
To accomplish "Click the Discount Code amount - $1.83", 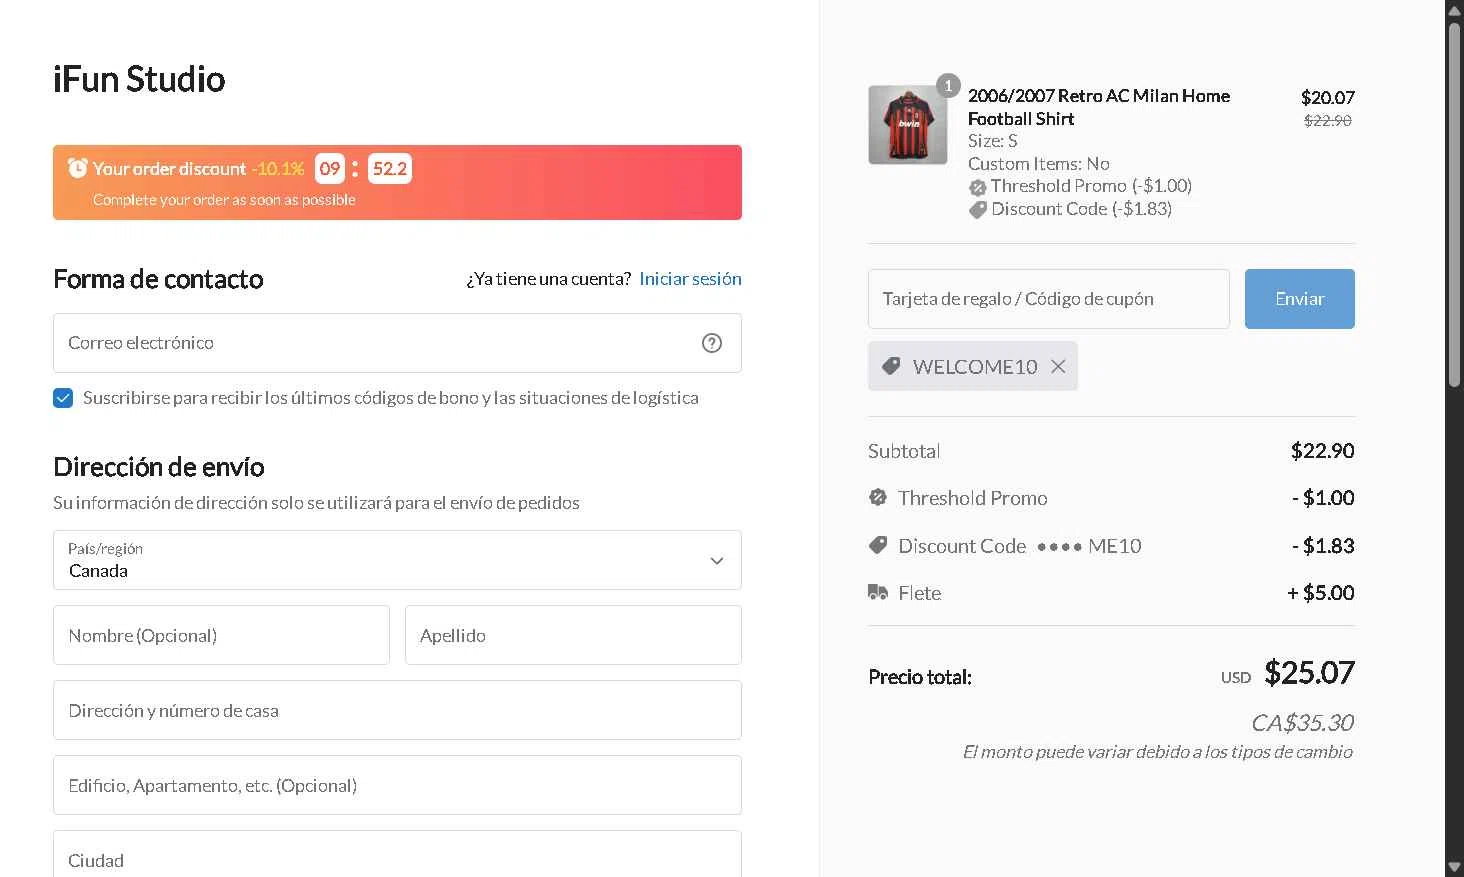I will click(1323, 546).
